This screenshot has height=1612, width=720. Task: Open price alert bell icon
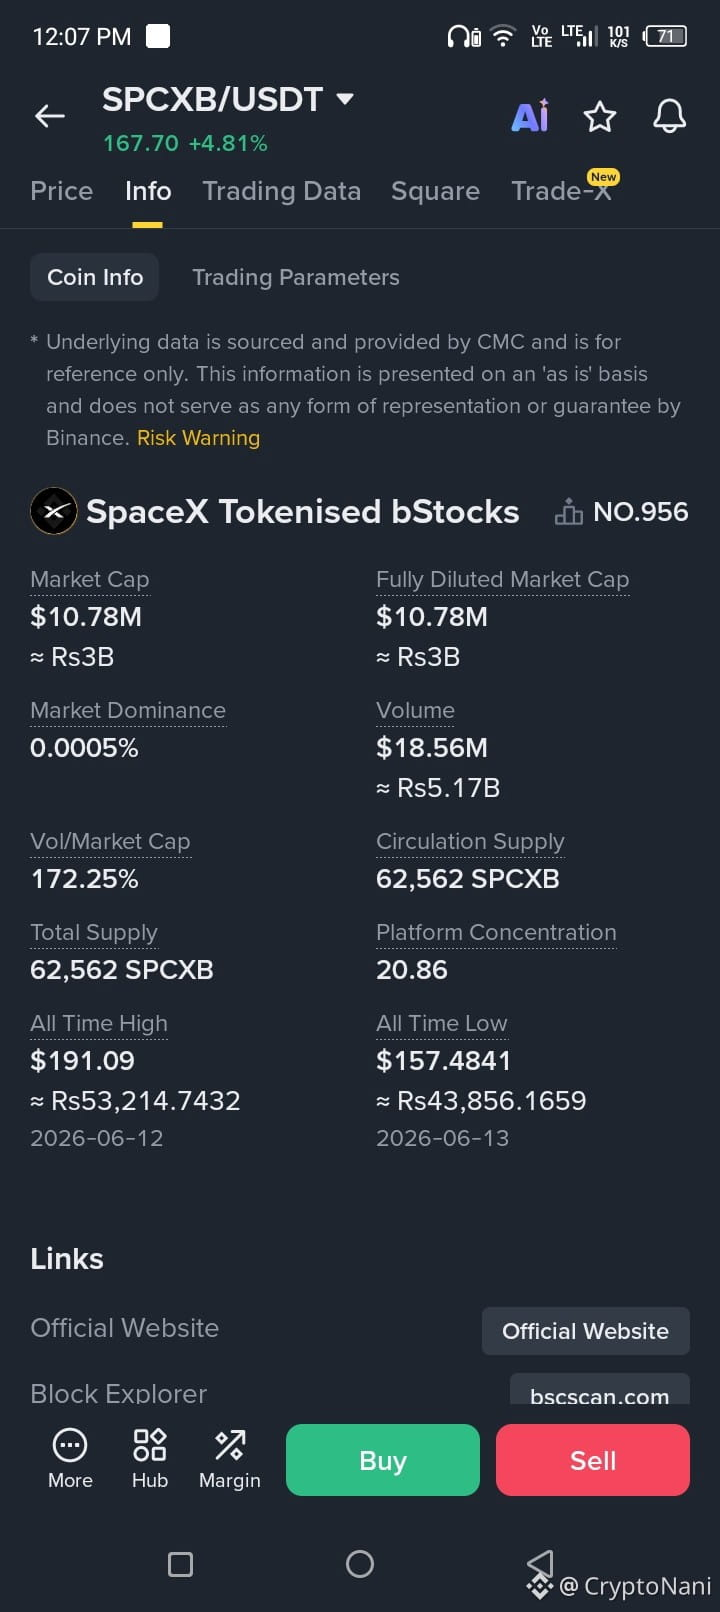point(670,117)
